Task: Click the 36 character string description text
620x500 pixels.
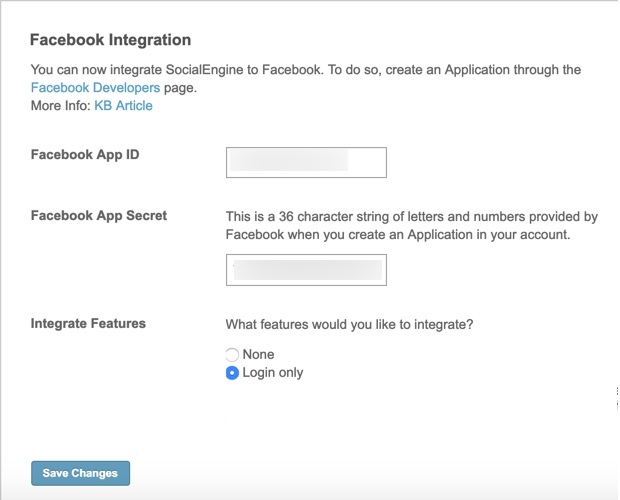Action: [x=412, y=226]
